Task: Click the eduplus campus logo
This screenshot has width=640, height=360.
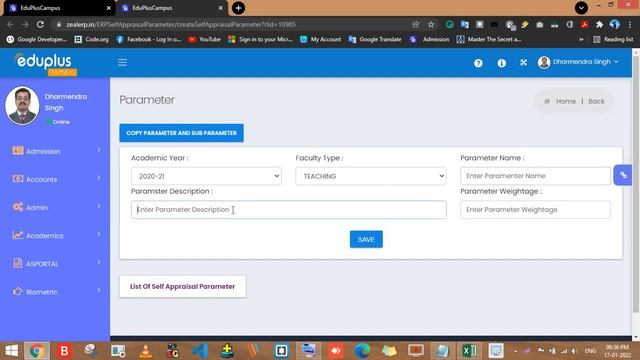Action: pyautogui.click(x=45, y=64)
